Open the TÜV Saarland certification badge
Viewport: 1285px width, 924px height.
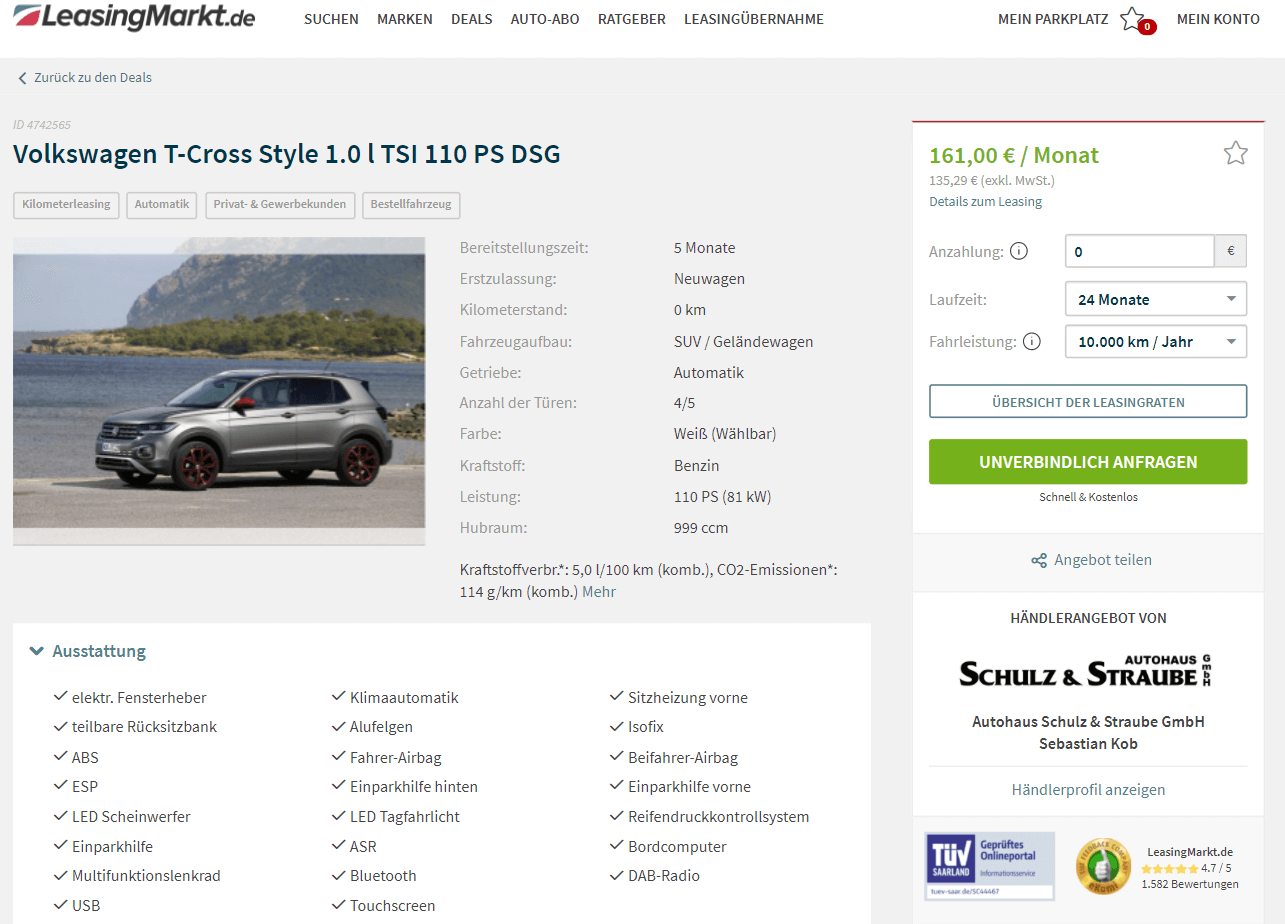(990, 866)
